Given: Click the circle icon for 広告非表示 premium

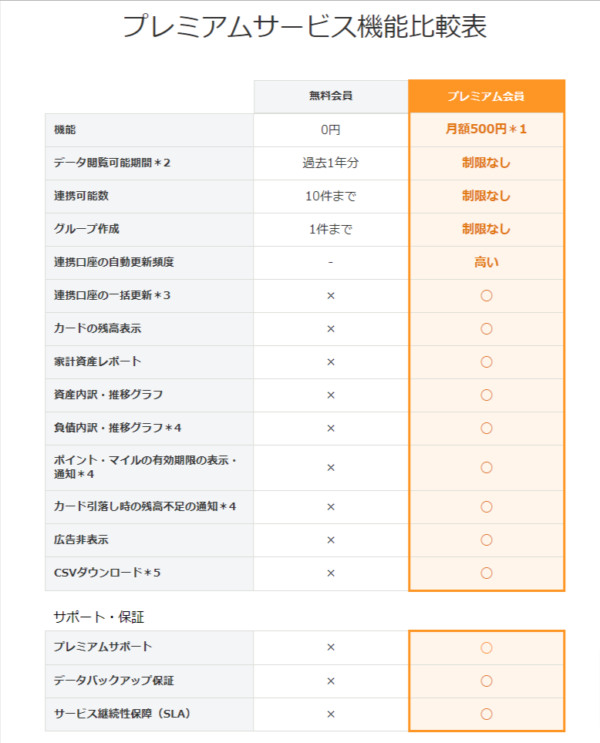Looking at the screenshot, I should coord(486,540).
